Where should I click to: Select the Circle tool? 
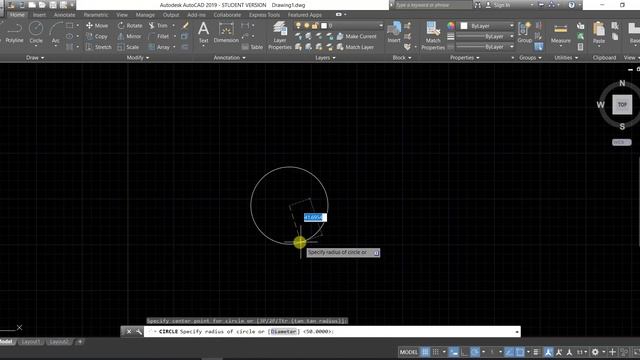click(x=36, y=33)
